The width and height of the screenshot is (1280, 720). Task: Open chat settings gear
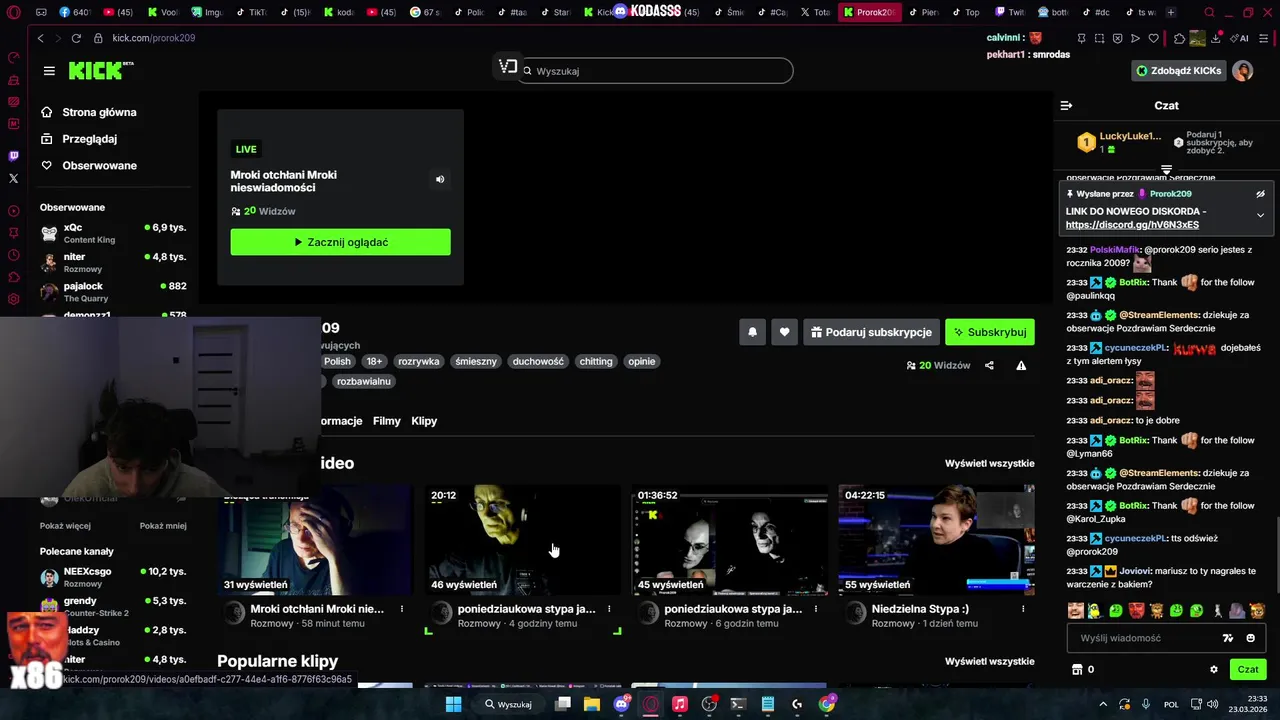[1214, 670]
